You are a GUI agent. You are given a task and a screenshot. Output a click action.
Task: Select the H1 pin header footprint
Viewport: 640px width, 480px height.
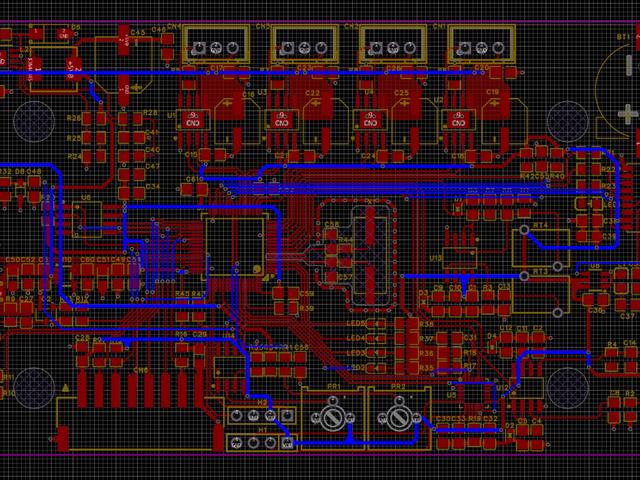click(x=262, y=442)
